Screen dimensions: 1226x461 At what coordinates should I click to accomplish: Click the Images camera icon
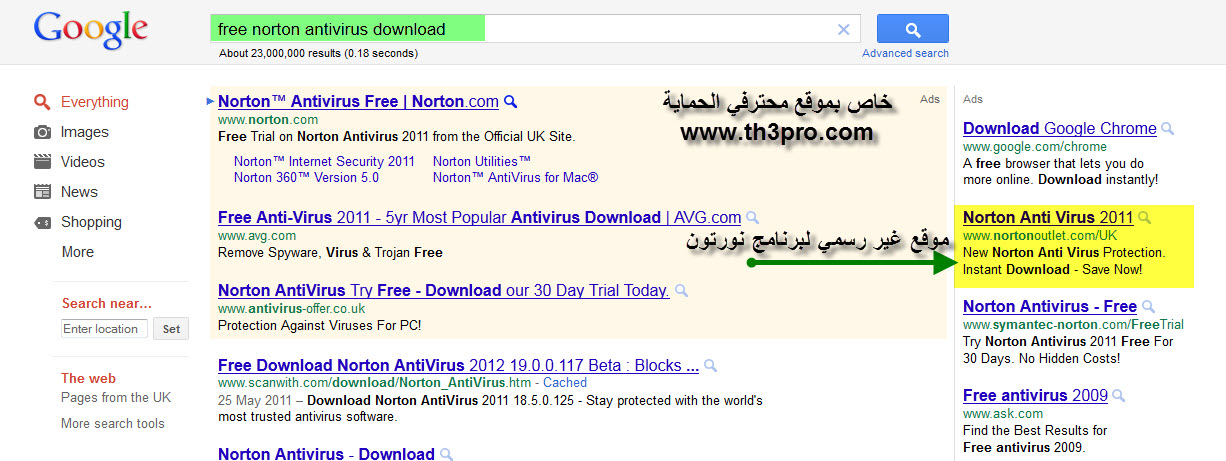42,132
